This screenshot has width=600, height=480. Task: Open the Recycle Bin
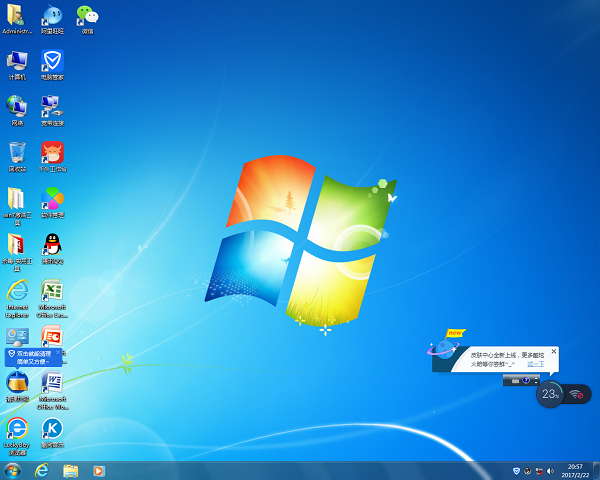click(17, 152)
